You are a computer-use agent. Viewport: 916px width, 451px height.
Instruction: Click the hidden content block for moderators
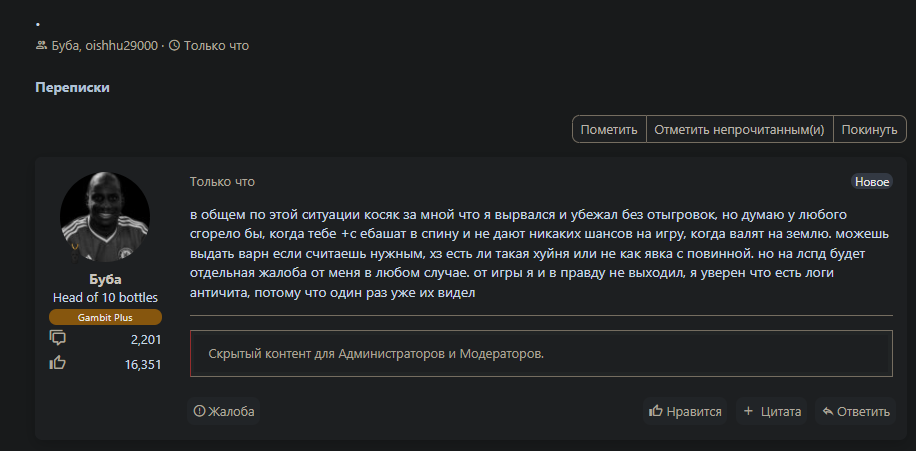click(x=541, y=354)
